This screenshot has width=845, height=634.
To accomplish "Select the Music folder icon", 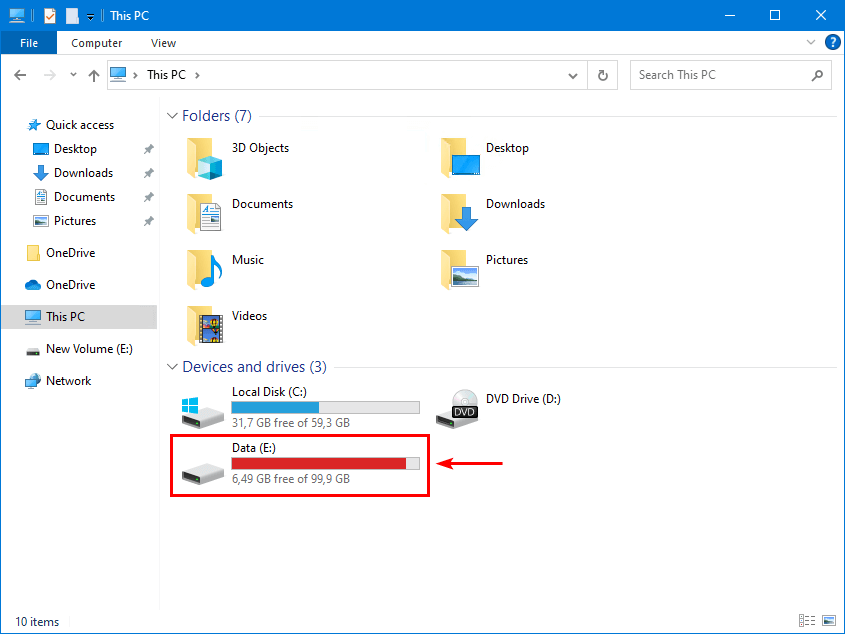I will pyautogui.click(x=205, y=270).
